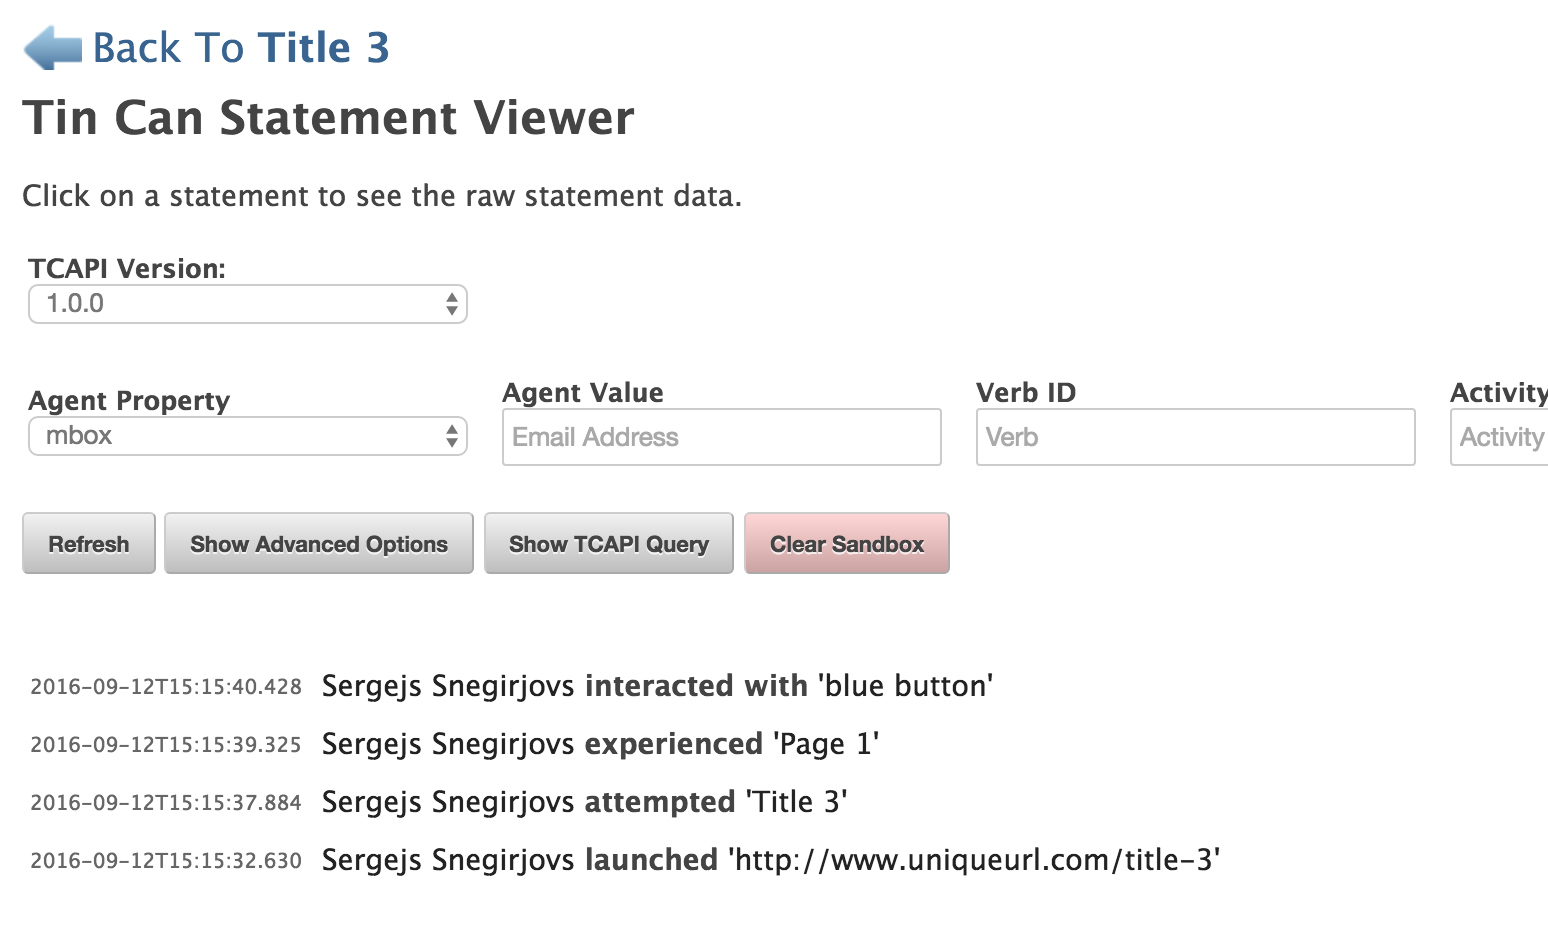Open the Back To Title 3 link

click(x=241, y=48)
